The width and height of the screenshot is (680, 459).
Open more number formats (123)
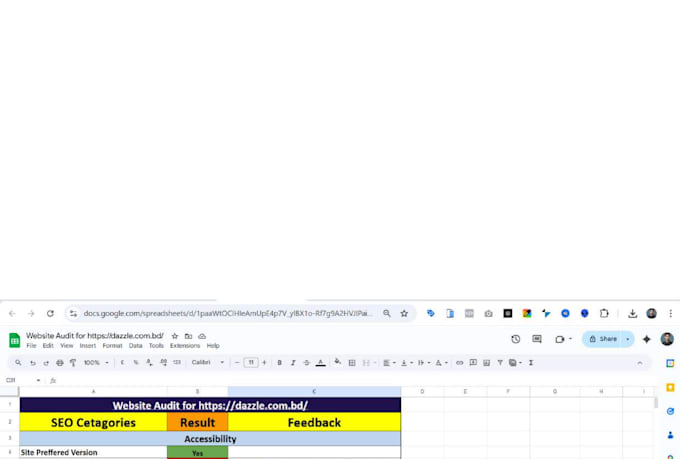pos(177,363)
